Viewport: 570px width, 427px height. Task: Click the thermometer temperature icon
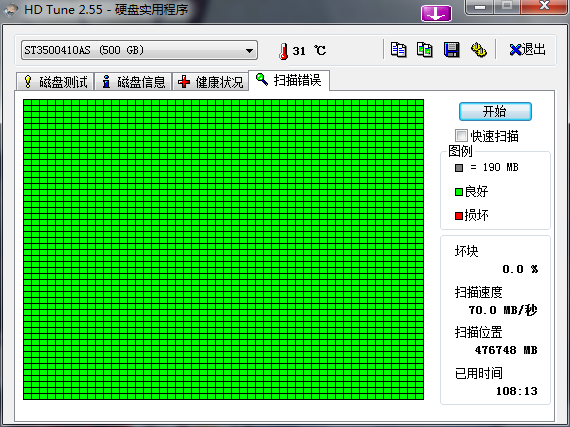284,51
